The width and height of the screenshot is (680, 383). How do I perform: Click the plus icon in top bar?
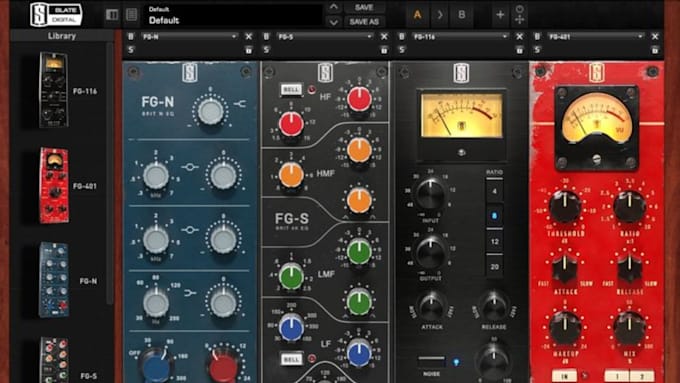click(x=500, y=15)
